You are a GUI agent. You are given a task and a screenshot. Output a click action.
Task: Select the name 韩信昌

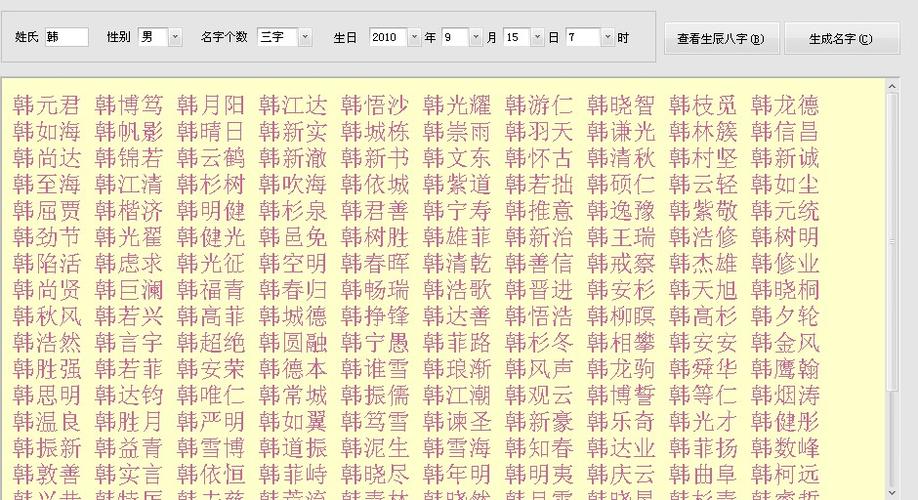[785, 132]
